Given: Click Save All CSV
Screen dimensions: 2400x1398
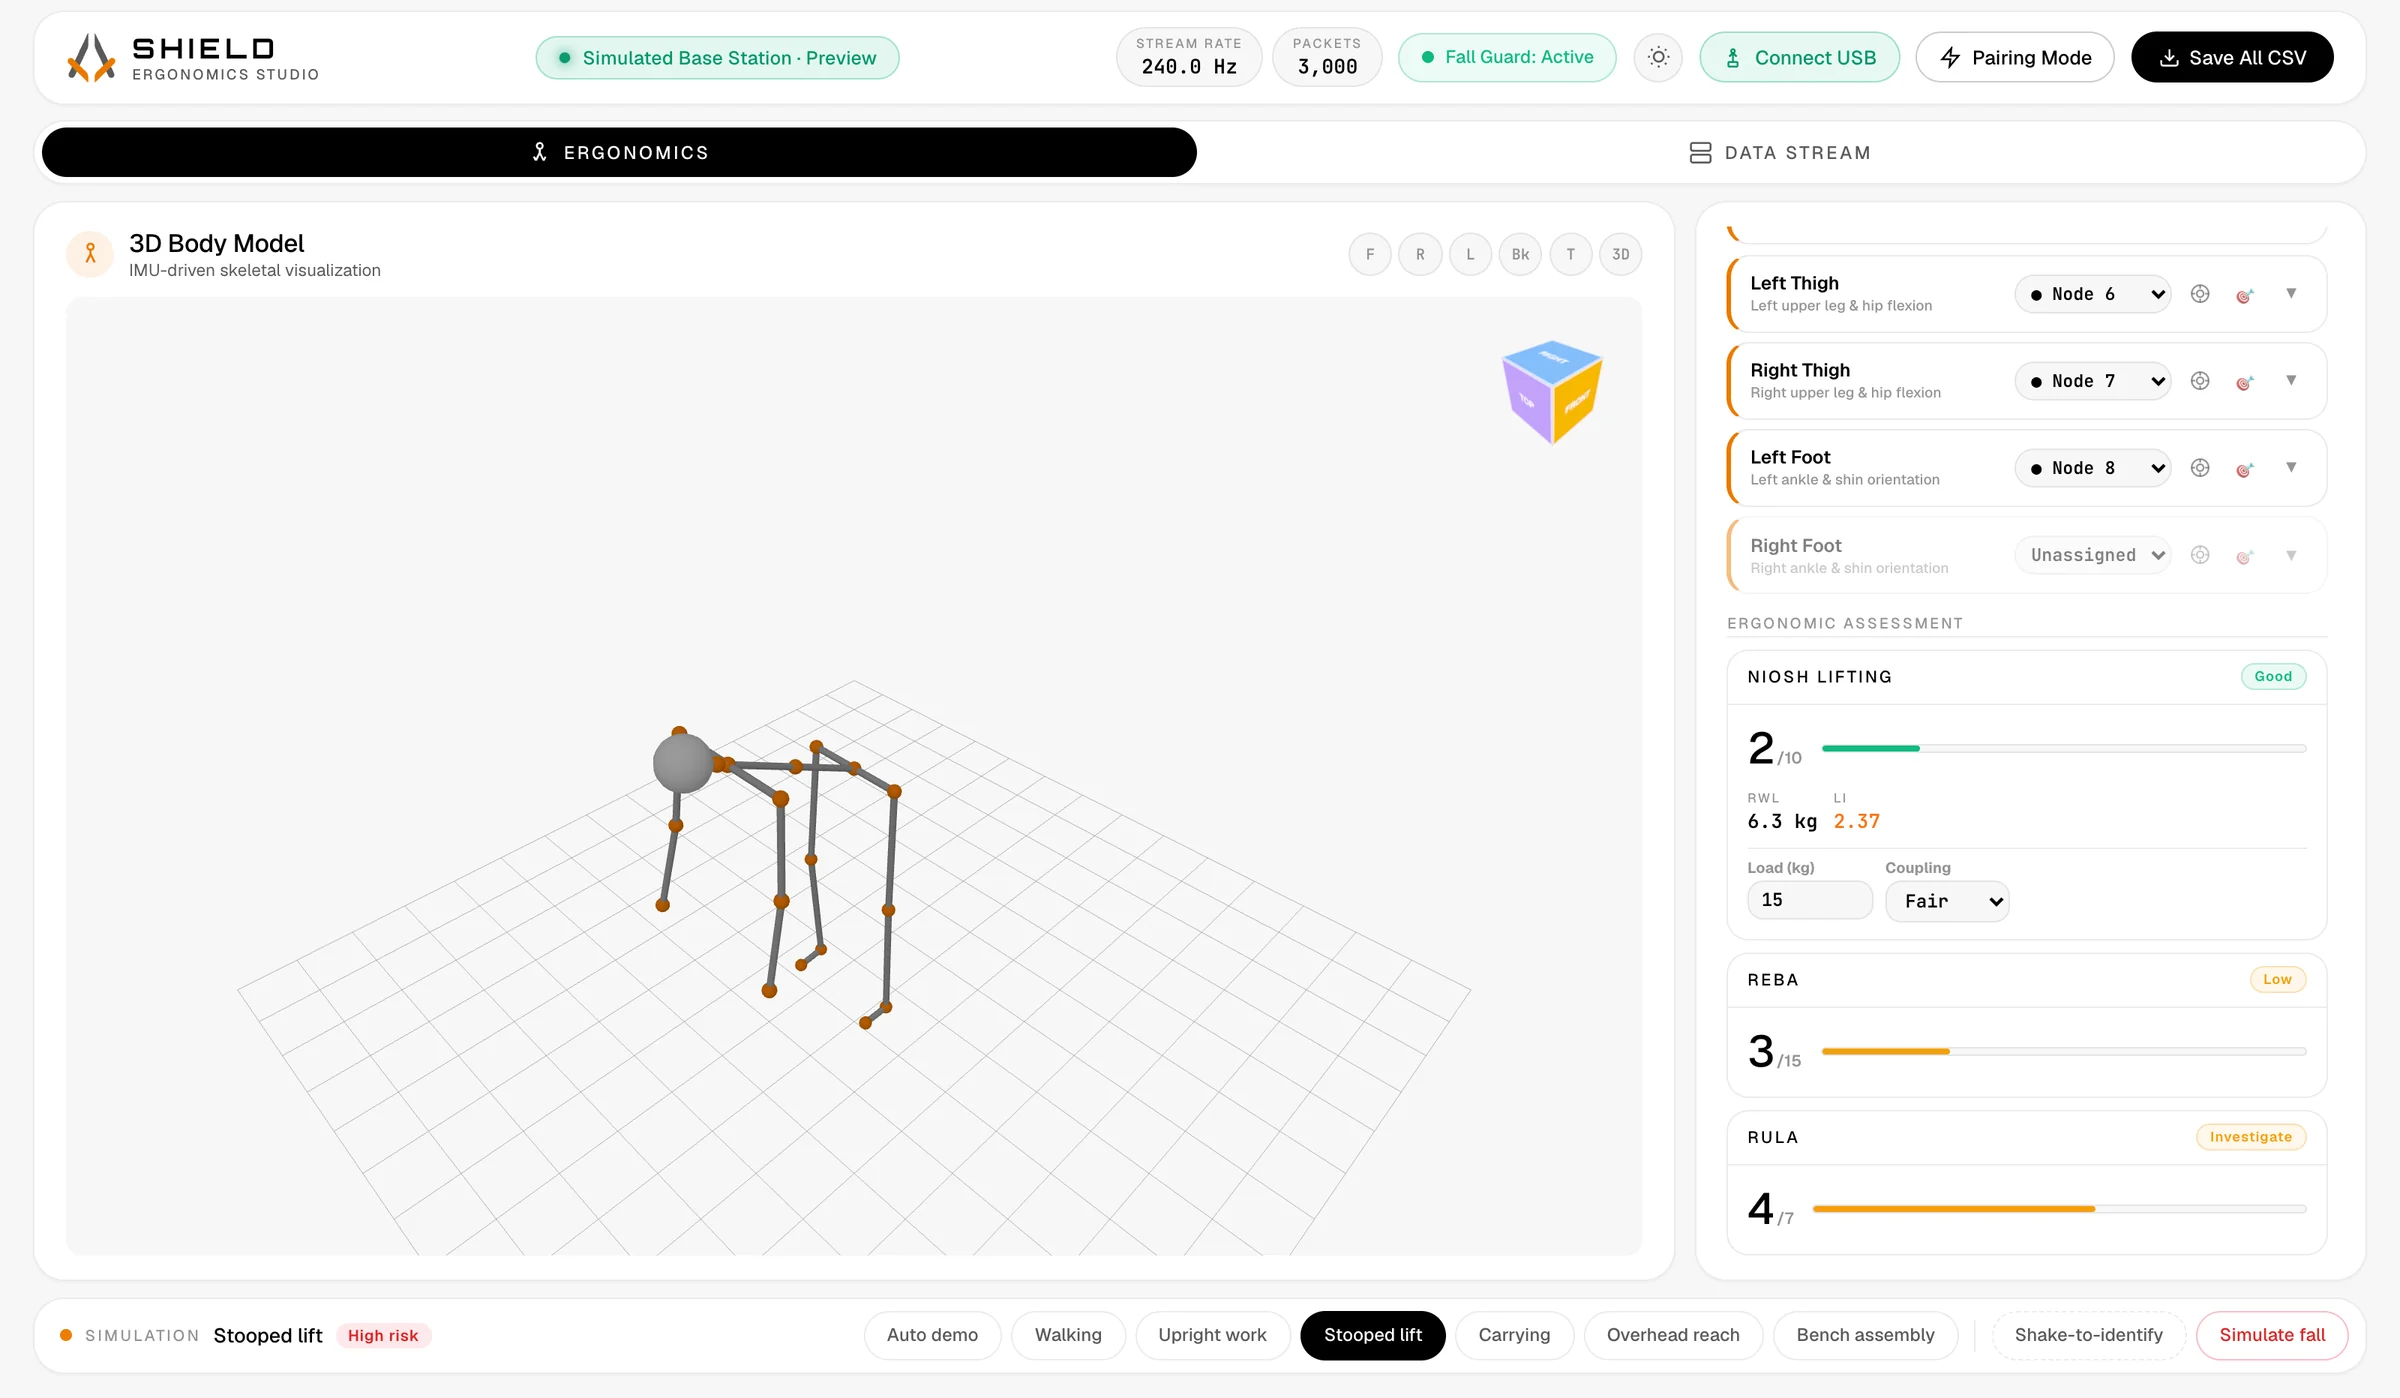Looking at the screenshot, I should [x=2232, y=58].
